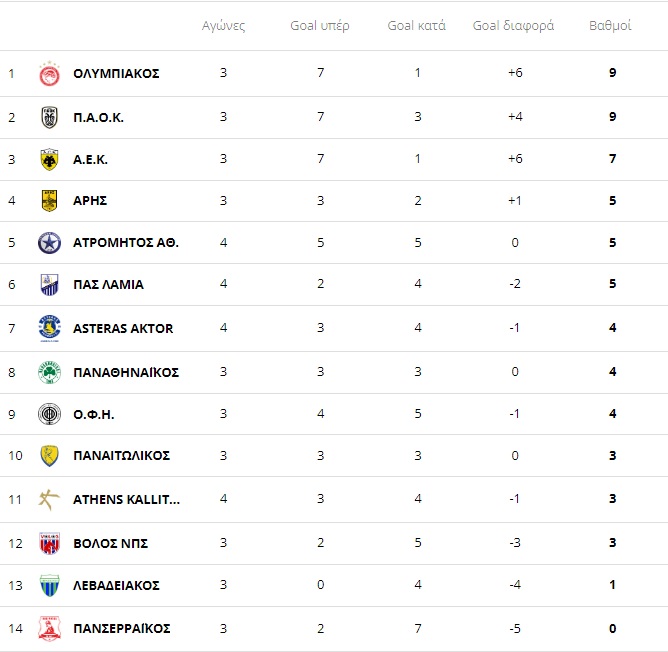Click the Athens Kallithea gold logo
Image resolution: width=668 pixels, height=652 pixels.
(49, 499)
